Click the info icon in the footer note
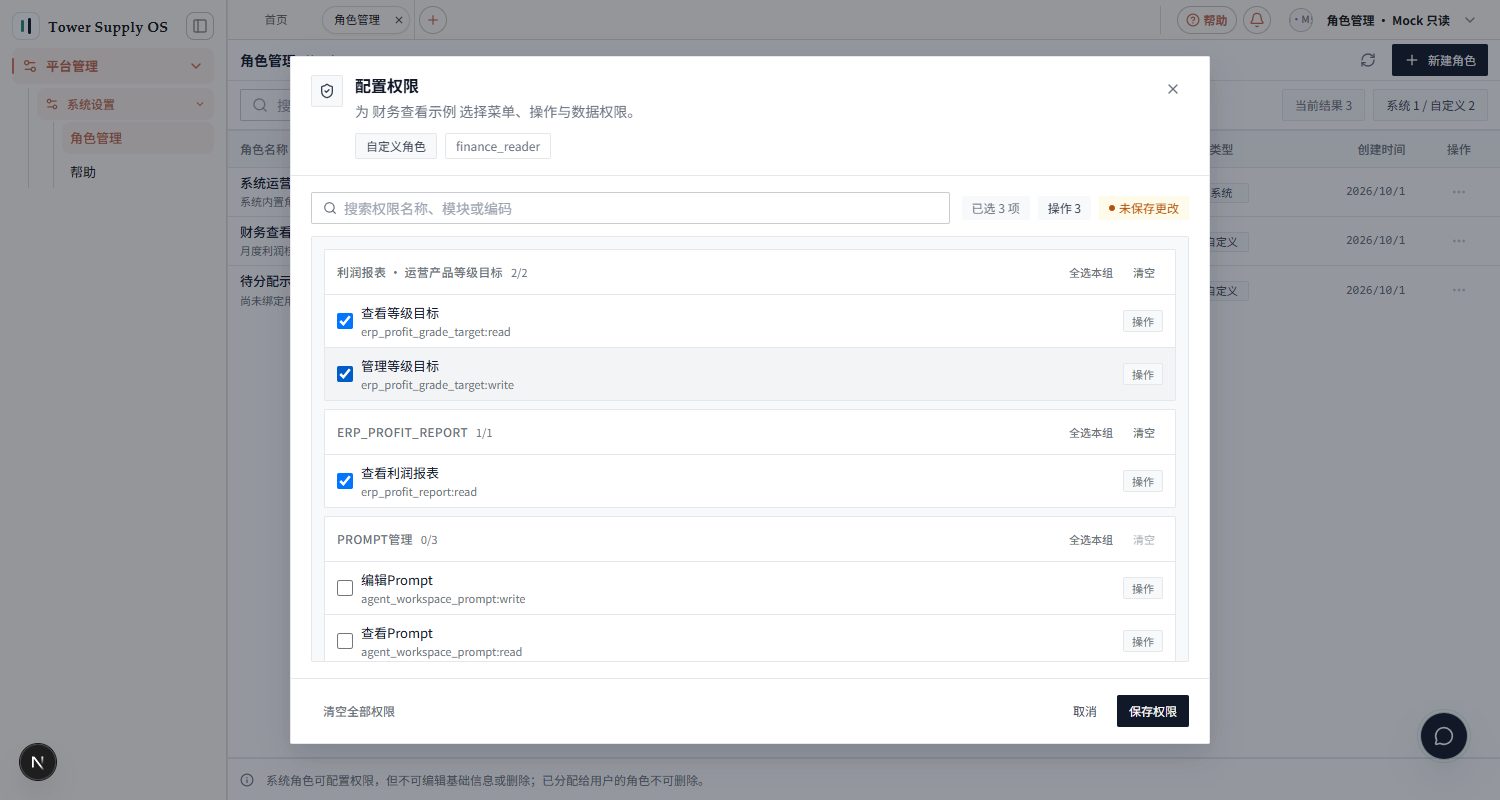The width and height of the screenshot is (1500, 800). pyautogui.click(x=247, y=780)
